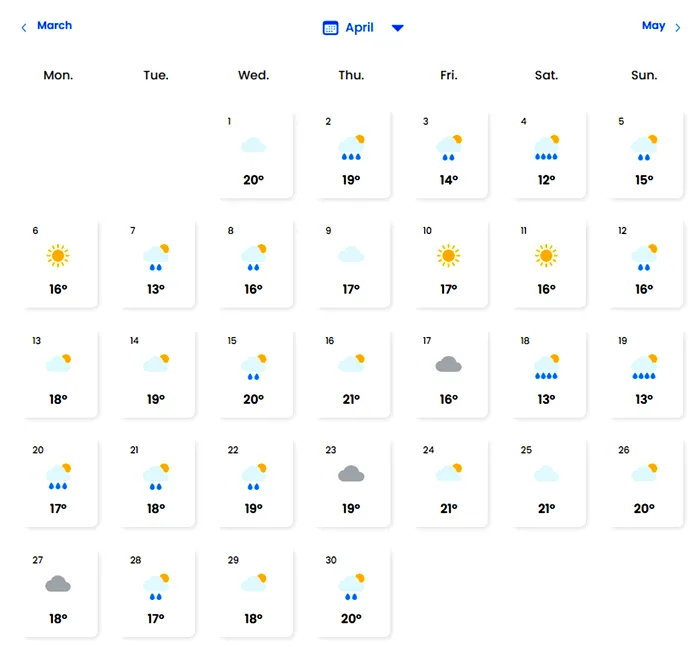
Task: Click the sun icon on April 11
Action: 545,256
